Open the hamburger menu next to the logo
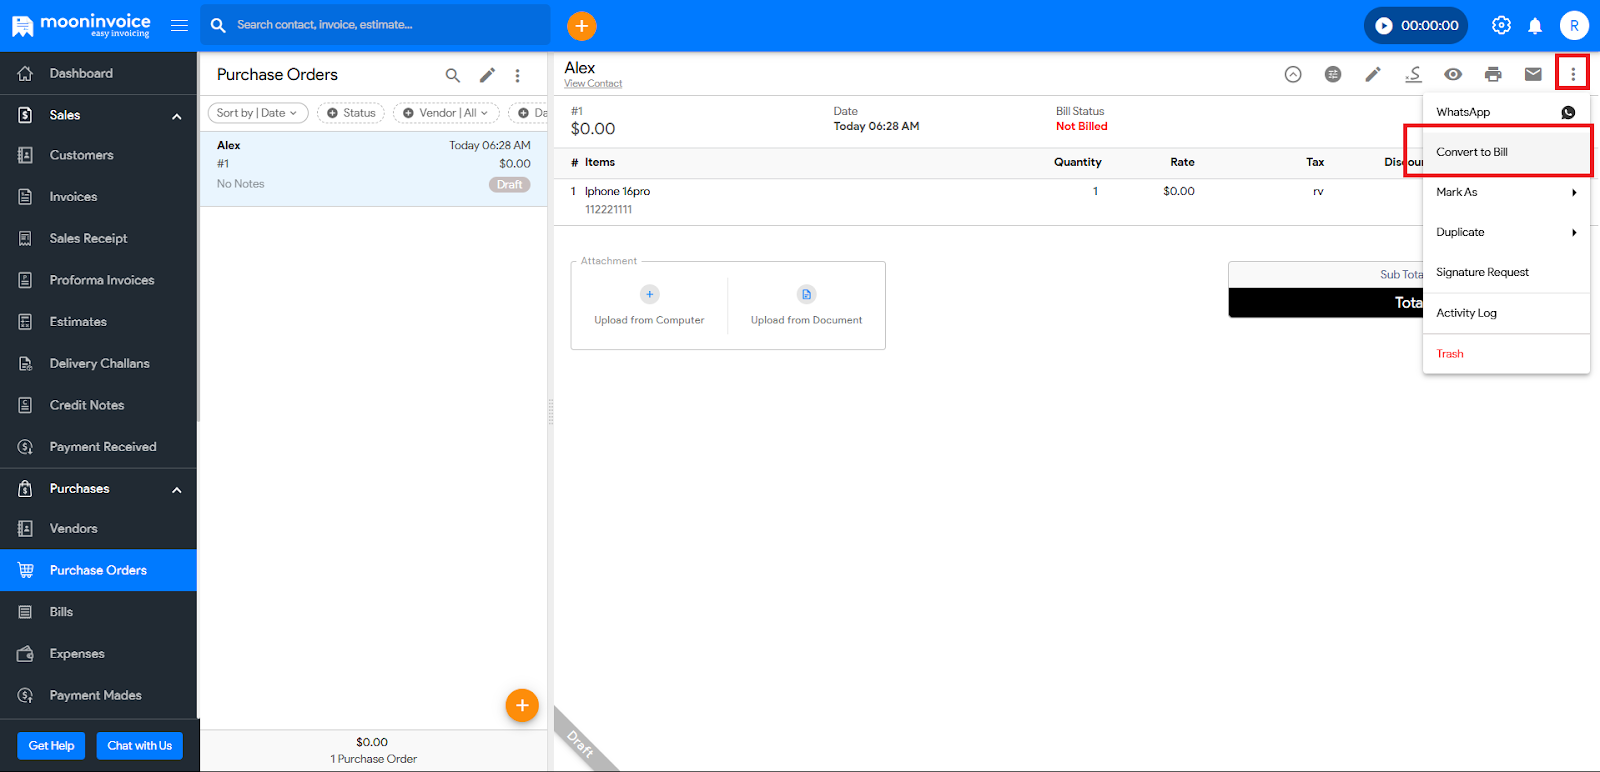This screenshot has width=1600, height=772. point(179,25)
